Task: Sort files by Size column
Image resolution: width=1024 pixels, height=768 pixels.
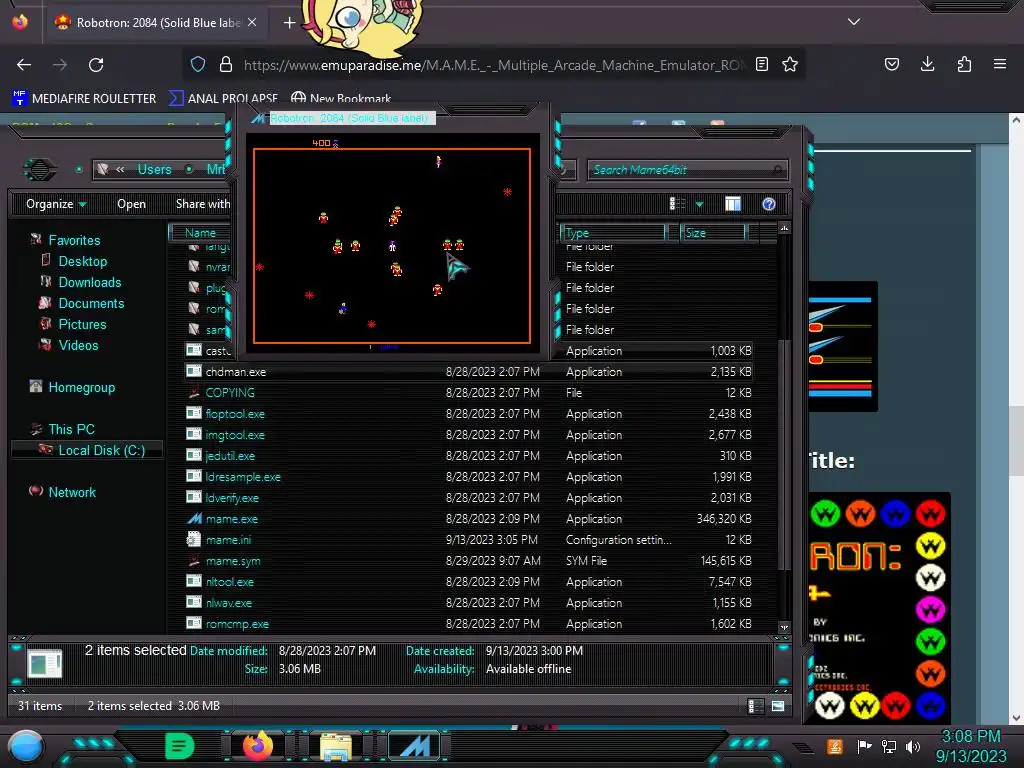Action: click(x=712, y=232)
